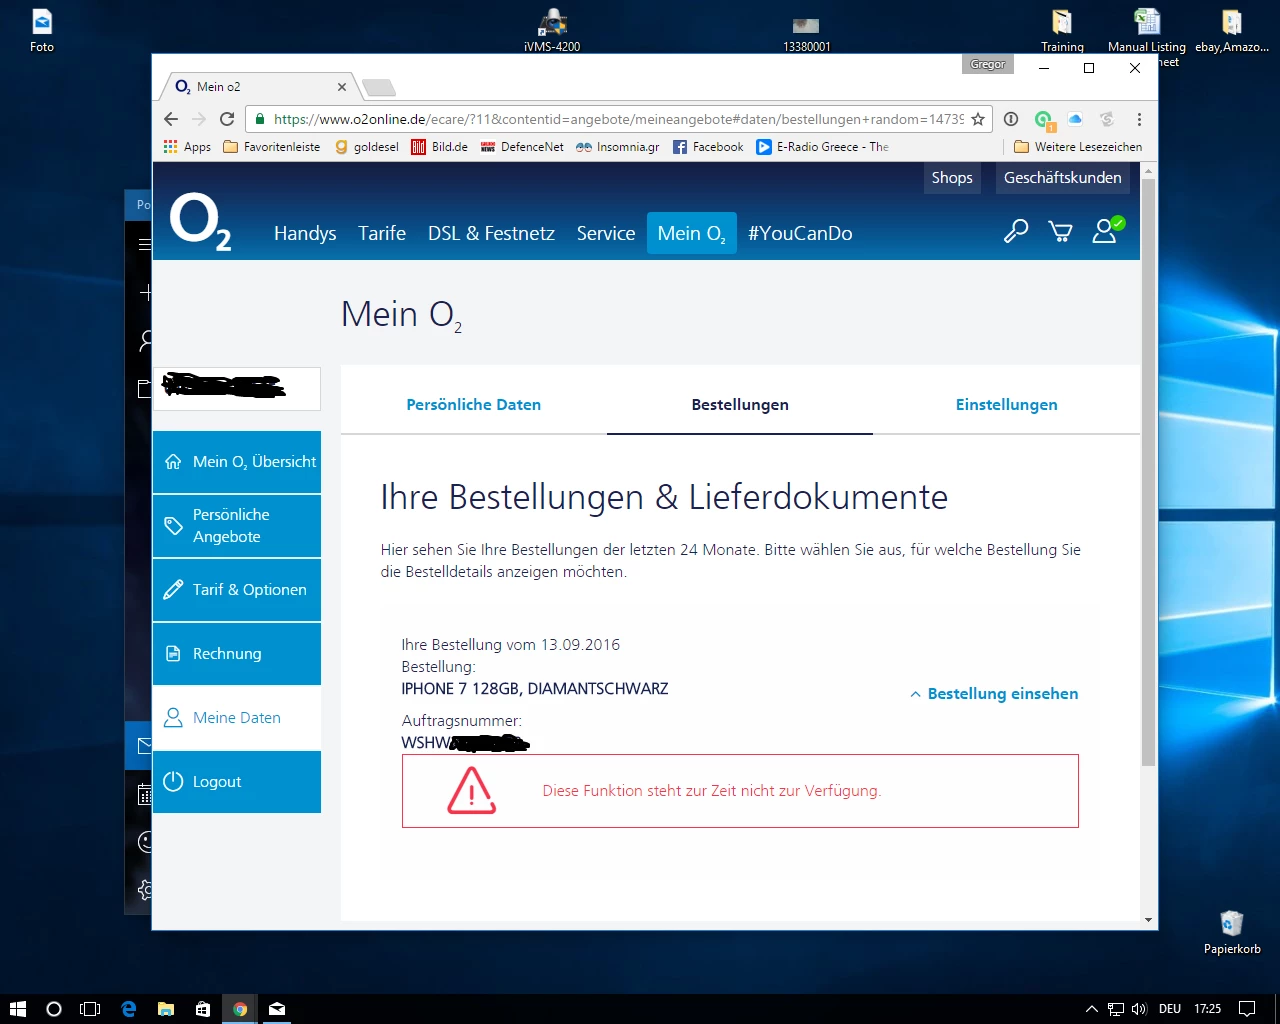1280x1024 pixels.
Task: Open the Windows Store taskbar icon
Action: tap(203, 1009)
